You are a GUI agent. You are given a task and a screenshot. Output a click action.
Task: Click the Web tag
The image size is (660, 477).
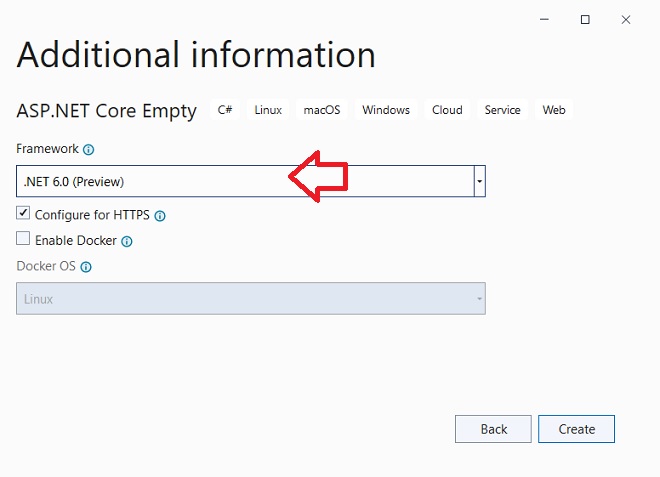tap(554, 110)
